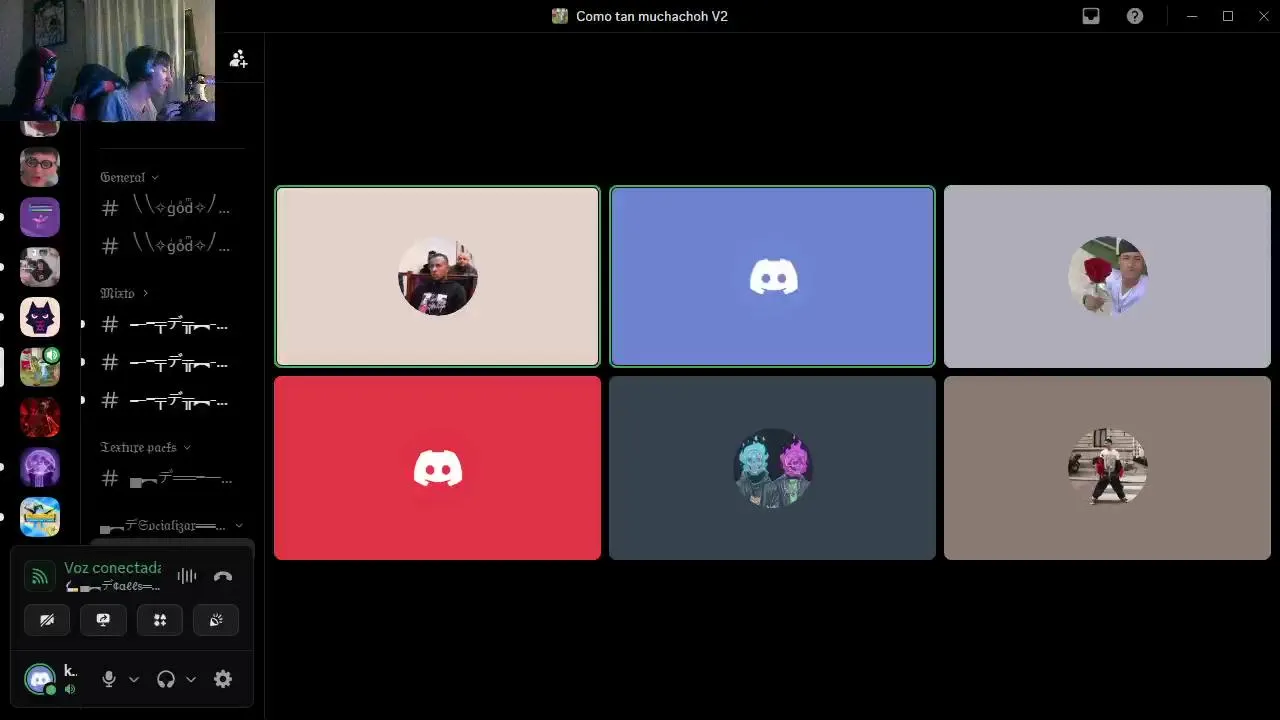1280x720 pixels.
Task: Select the participant tile with rose avatar
Action: [1107, 276]
